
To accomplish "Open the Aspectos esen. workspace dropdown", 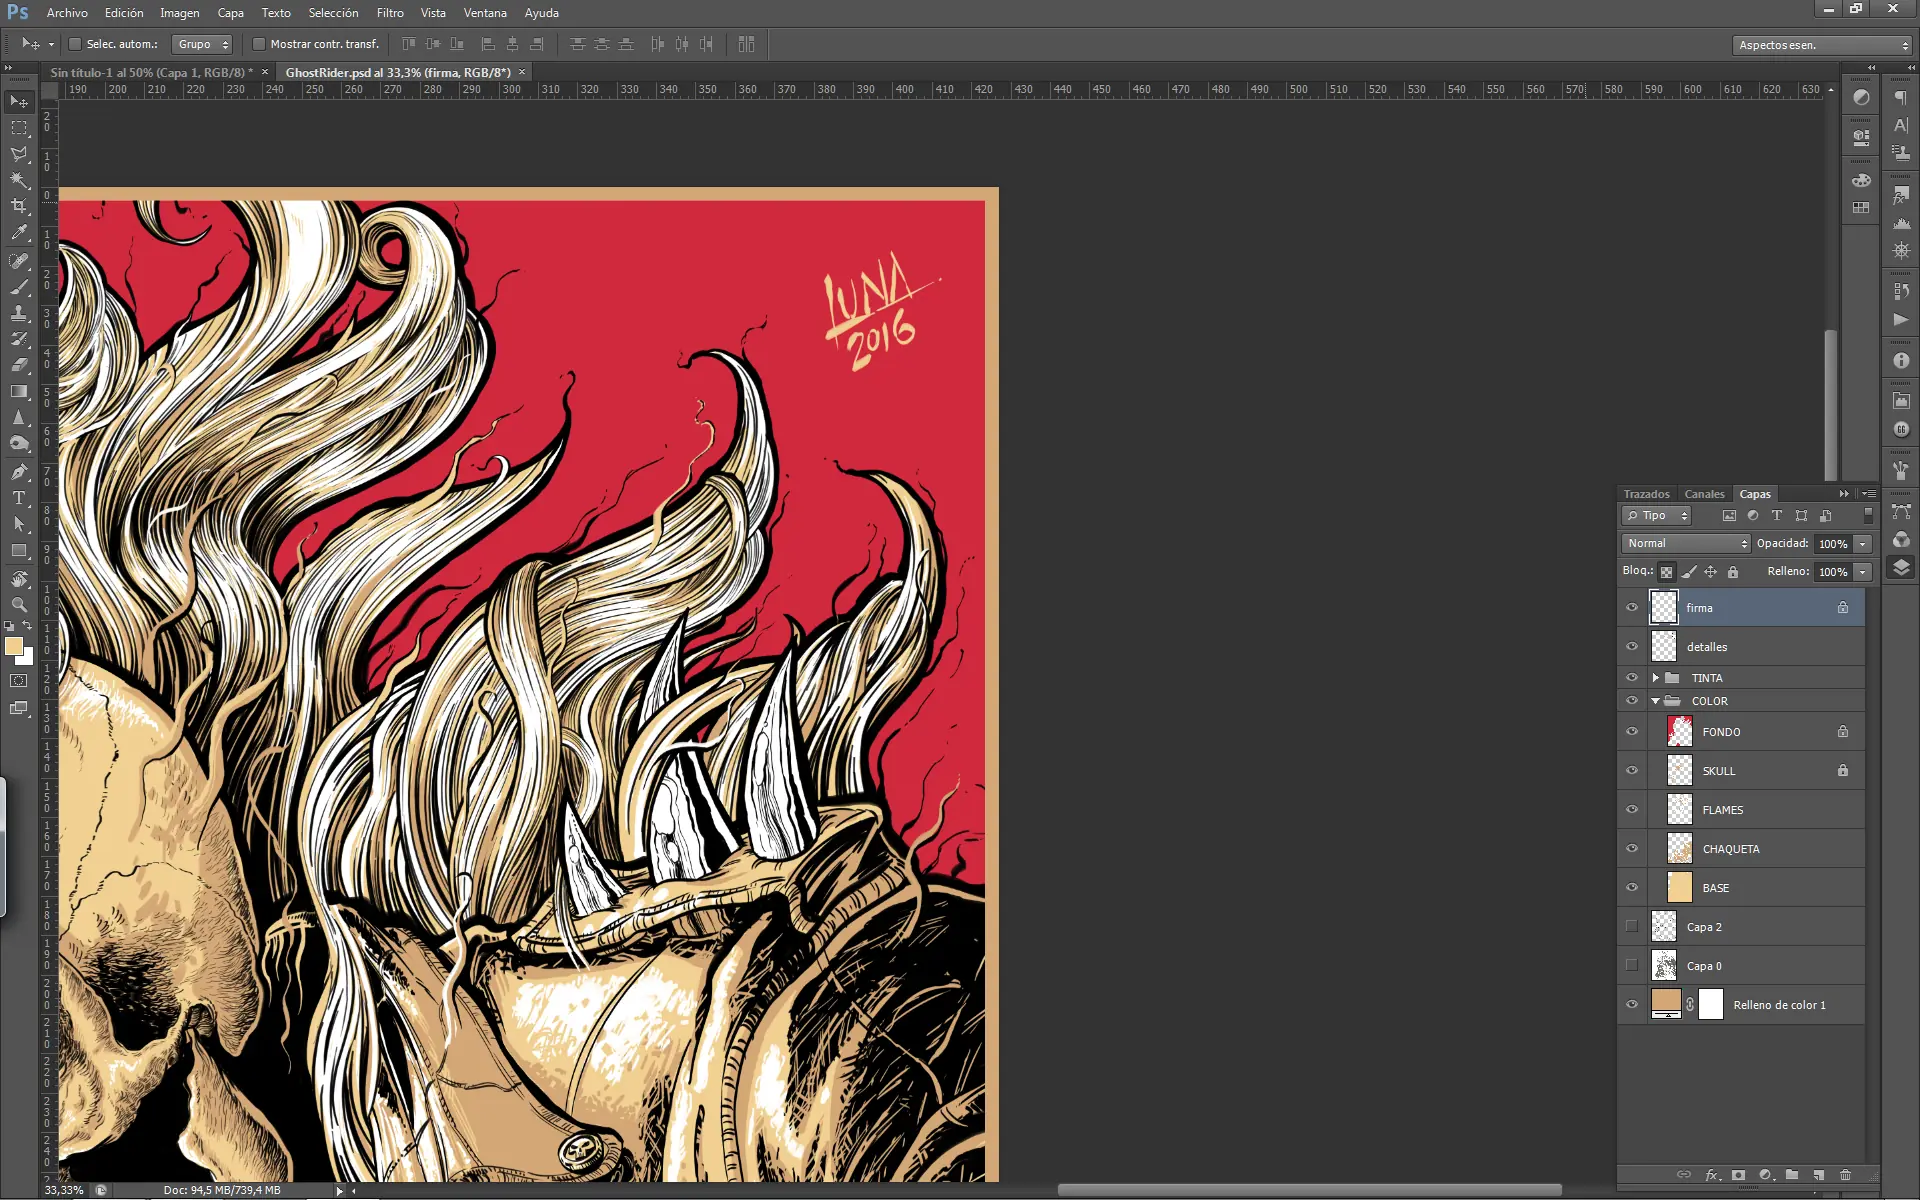I will (1822, 45).
